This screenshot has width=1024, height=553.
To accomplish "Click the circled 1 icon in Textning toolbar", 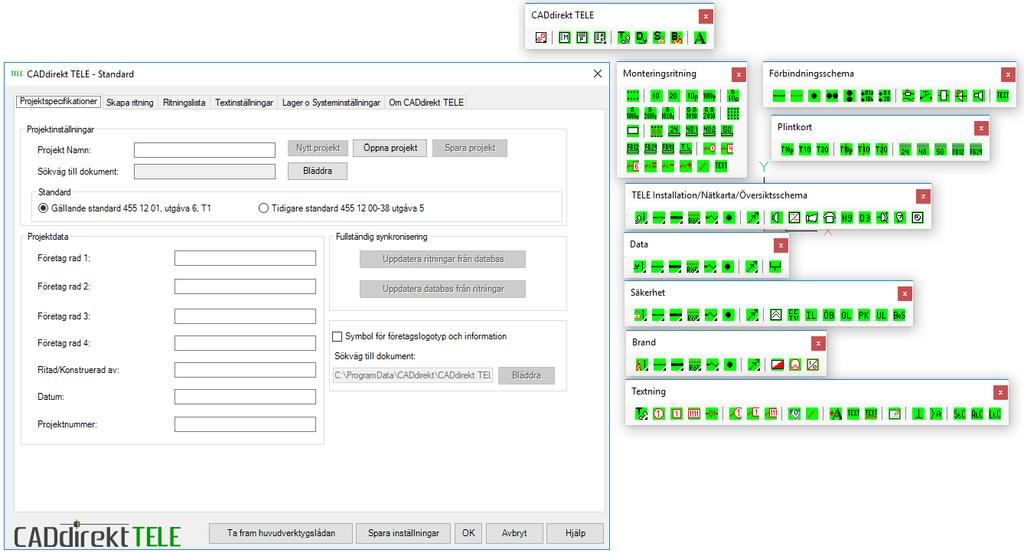I will coord(659,413).
